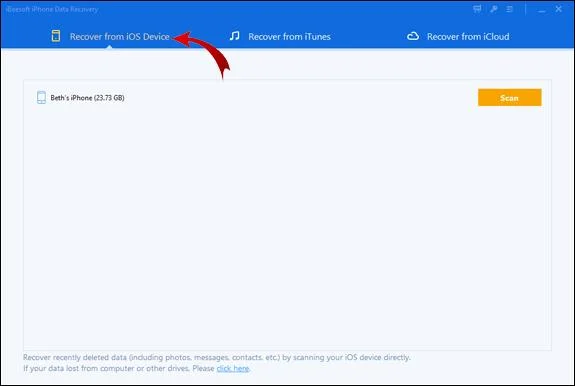Click the device icon next to Beth's iPhone
Image resolution: width=575 pixels, height=386 pixels.
(41, 98)
